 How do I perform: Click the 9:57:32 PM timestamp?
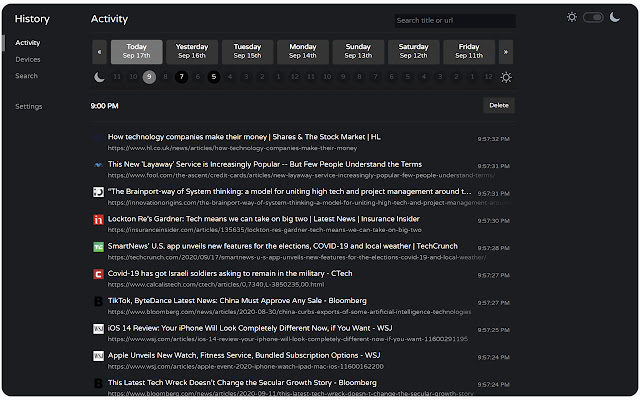pos(493,139)
